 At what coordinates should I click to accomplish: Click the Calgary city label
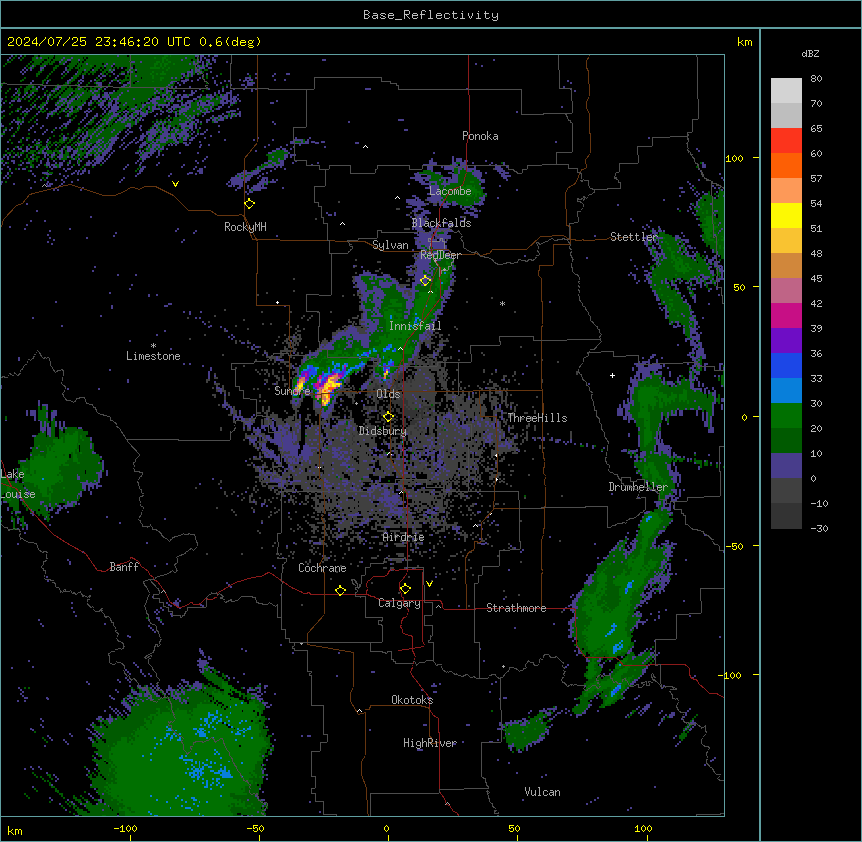pos(399,603)
